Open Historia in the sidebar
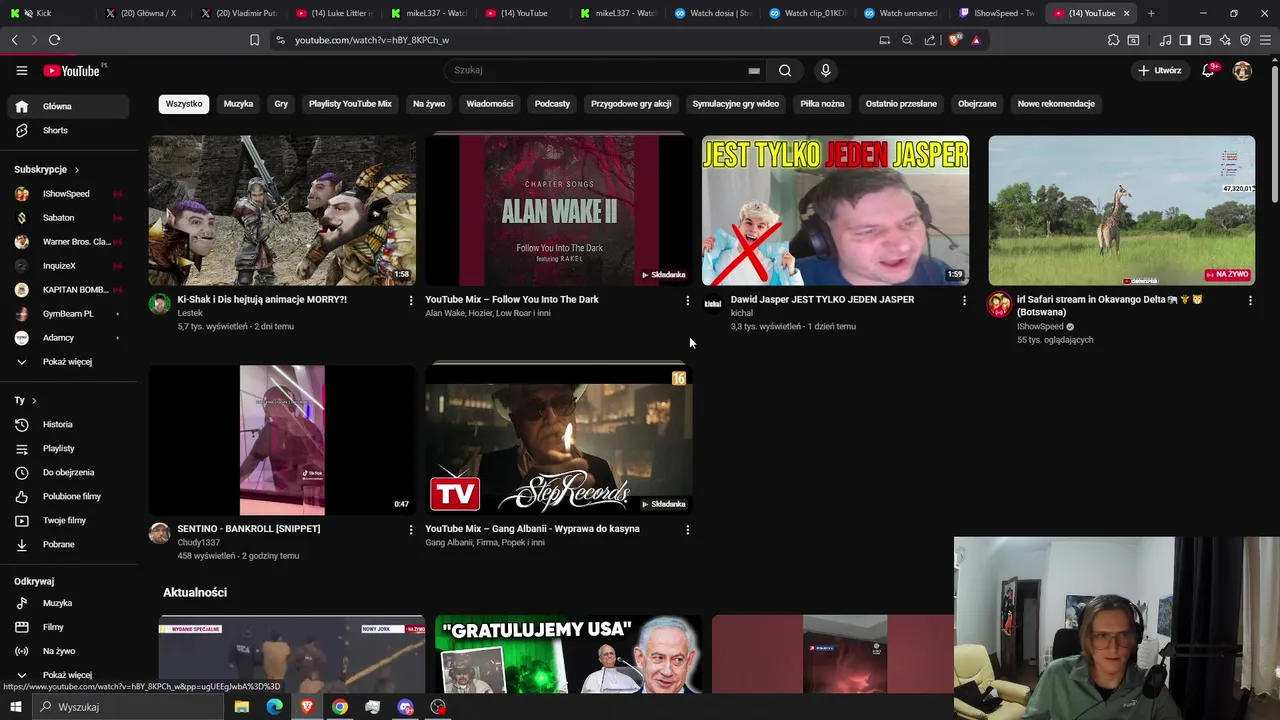1280x720 pixels. coord(68,424)
